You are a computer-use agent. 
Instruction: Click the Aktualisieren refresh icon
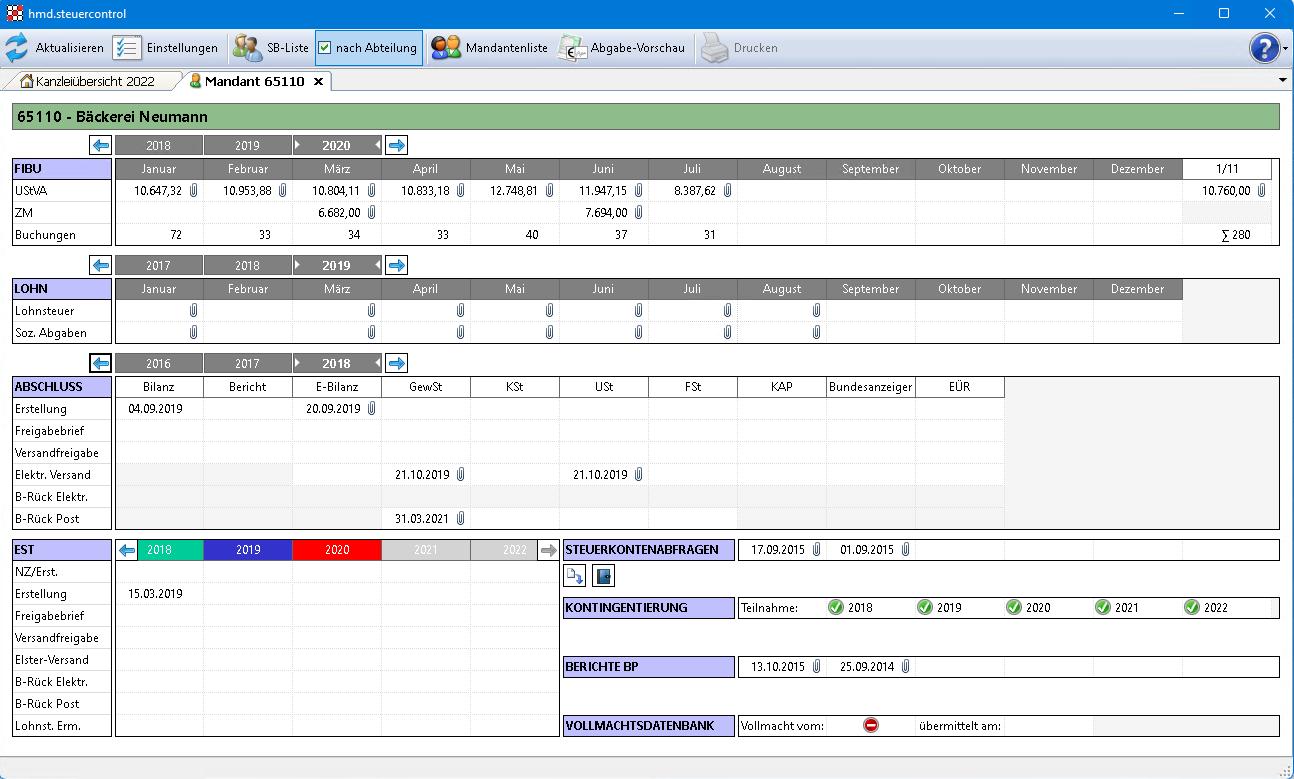point(16,47)
